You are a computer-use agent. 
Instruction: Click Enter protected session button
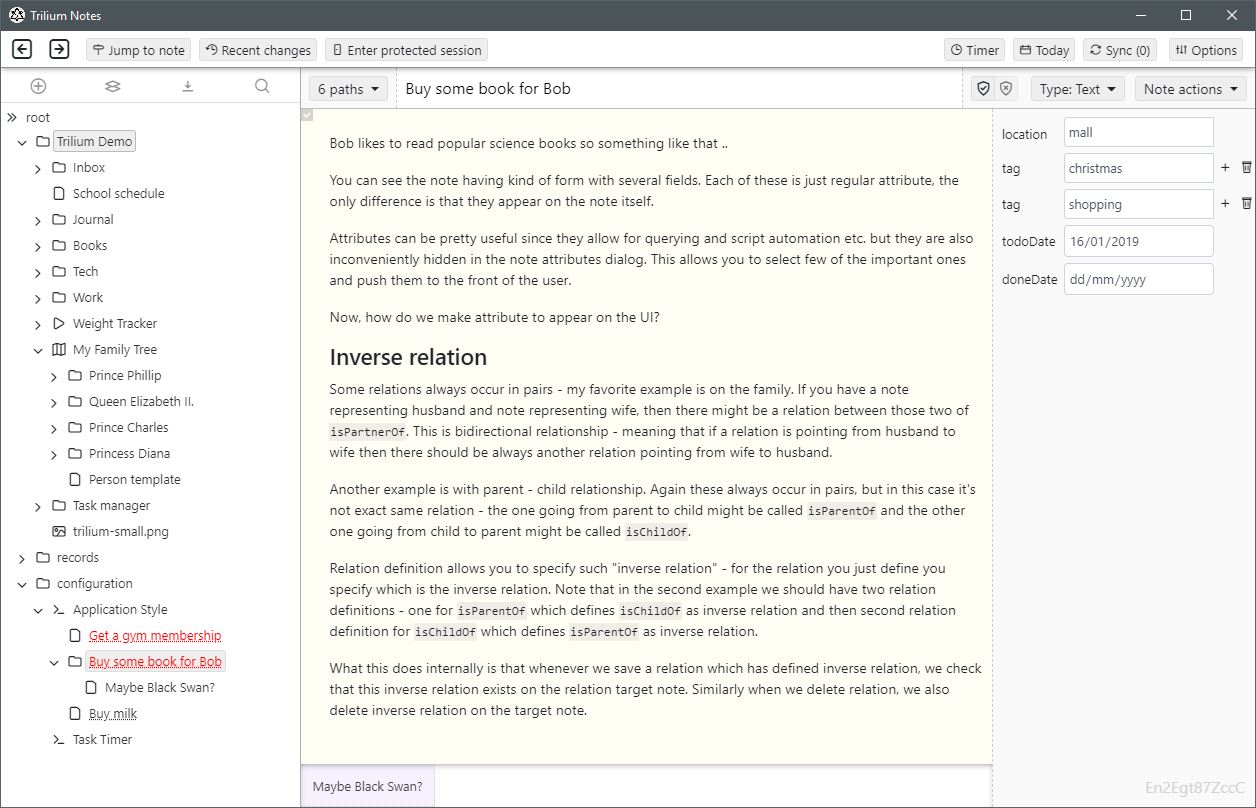pos(407,50)
